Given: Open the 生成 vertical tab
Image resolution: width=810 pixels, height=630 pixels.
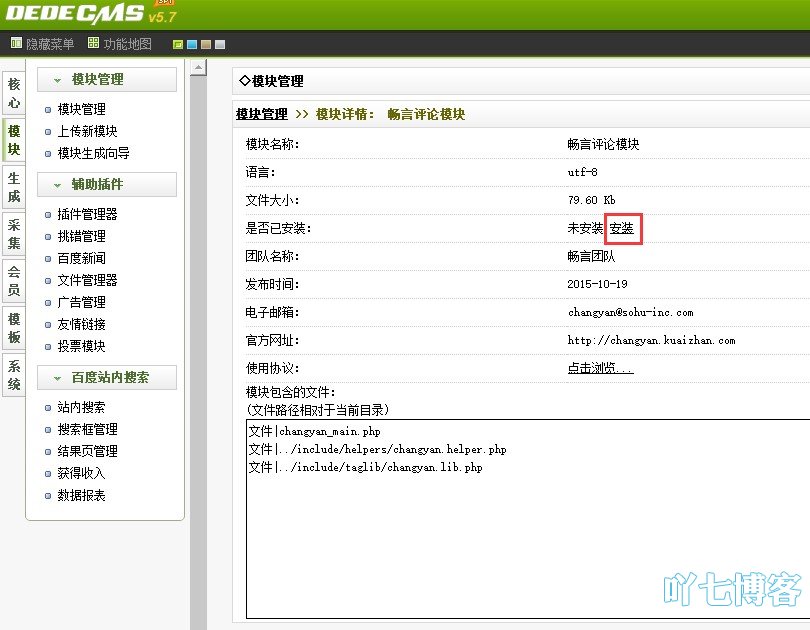Looking at the screenshot, I should [14, 188].
